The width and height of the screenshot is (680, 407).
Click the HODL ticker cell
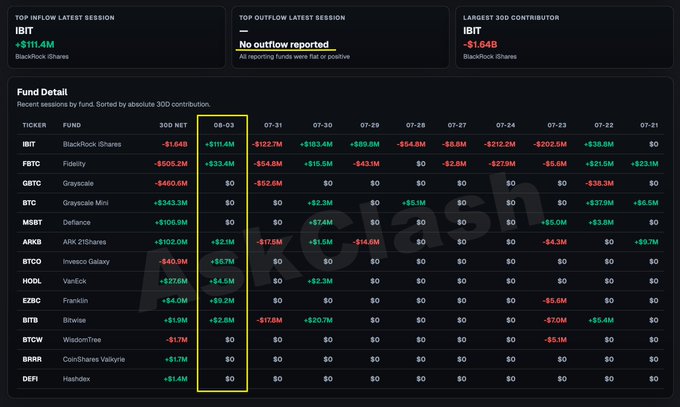pos(32,281)
